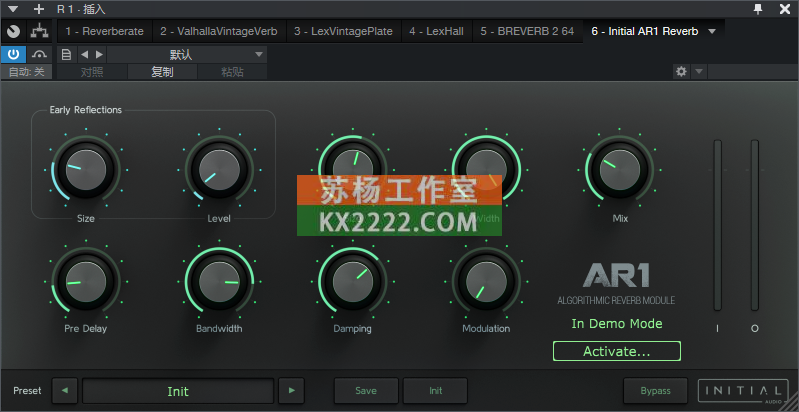799x412 pixels.
Task: Expand the arrow beside the gear
Action: pyautogui.click(x=699, y=72)
